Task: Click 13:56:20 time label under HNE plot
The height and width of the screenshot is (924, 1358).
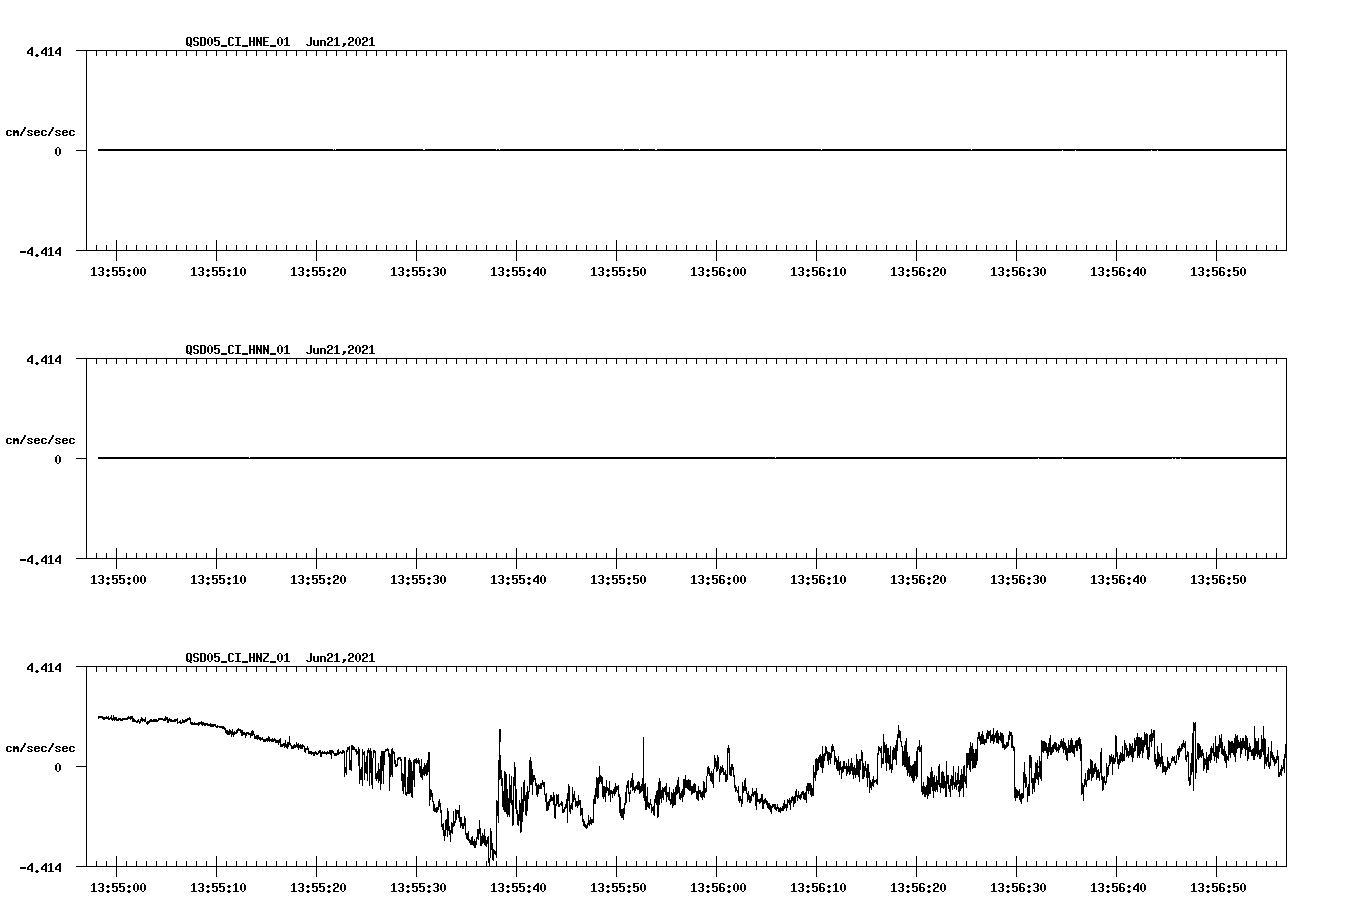Action: click(x=918, y=272)
